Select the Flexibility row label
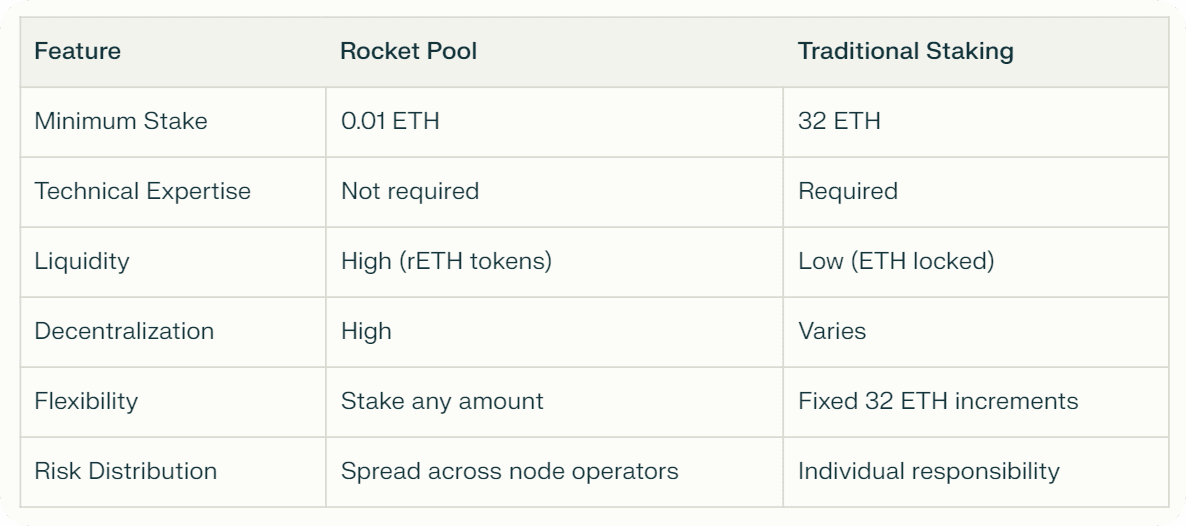The image size is (1186, 526). (x=86, y=400)
